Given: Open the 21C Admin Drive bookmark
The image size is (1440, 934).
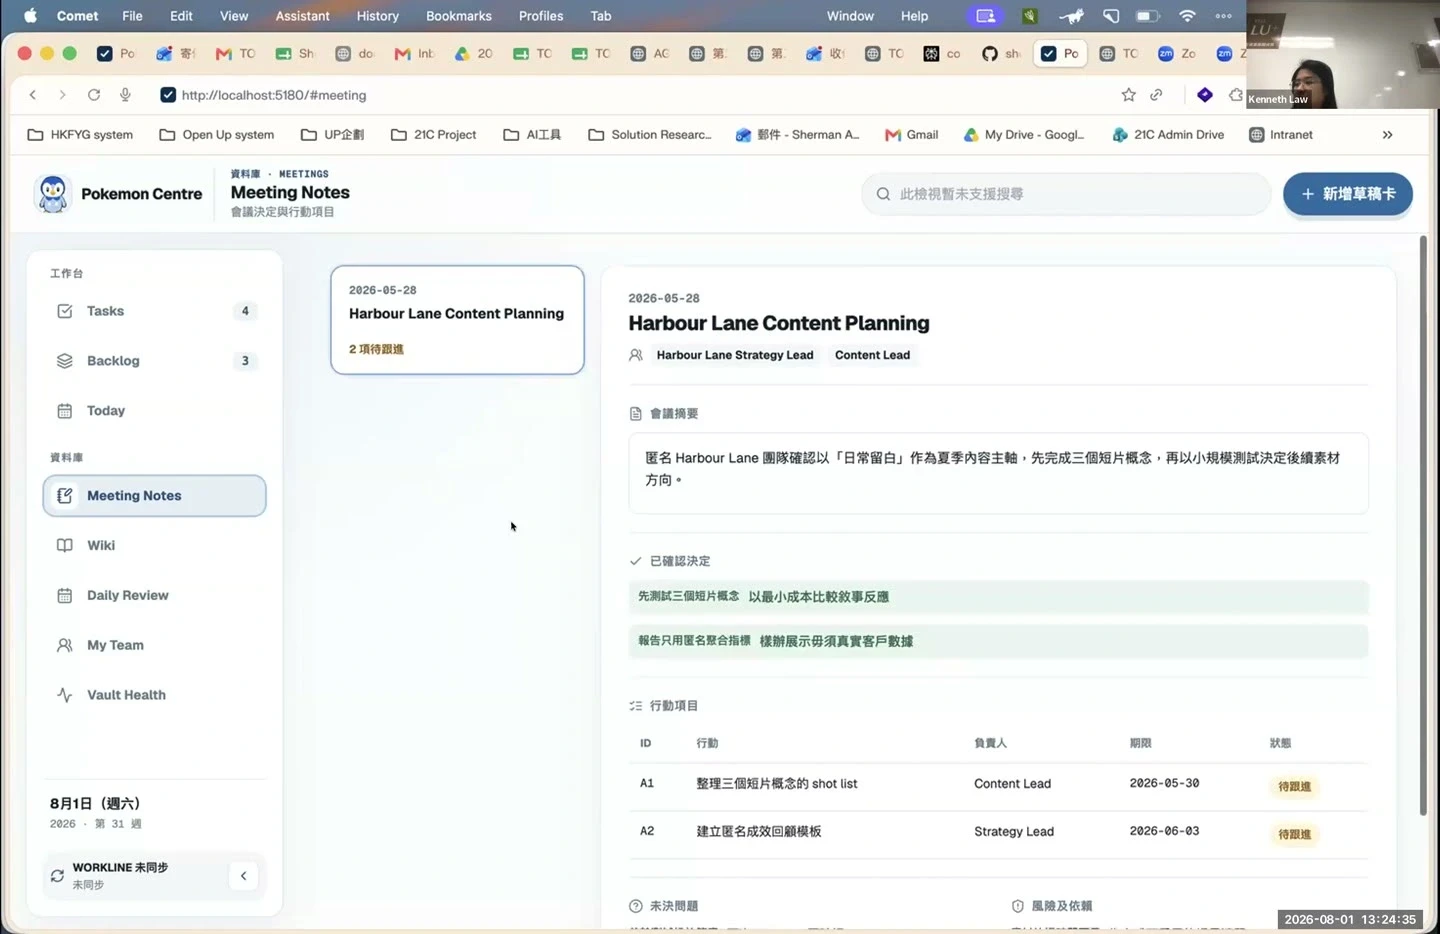Looking at the screenshot, I should click(1168, 135).
